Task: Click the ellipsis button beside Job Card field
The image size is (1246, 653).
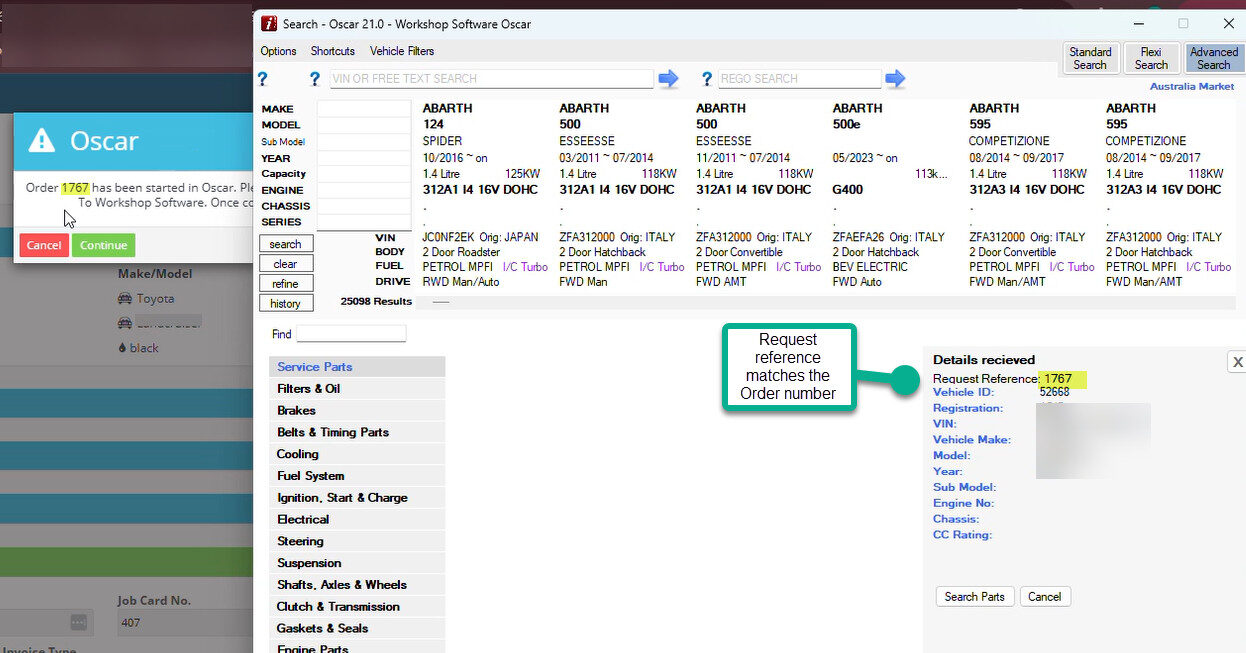Action: pyautogui.click(x=79, y=623)
